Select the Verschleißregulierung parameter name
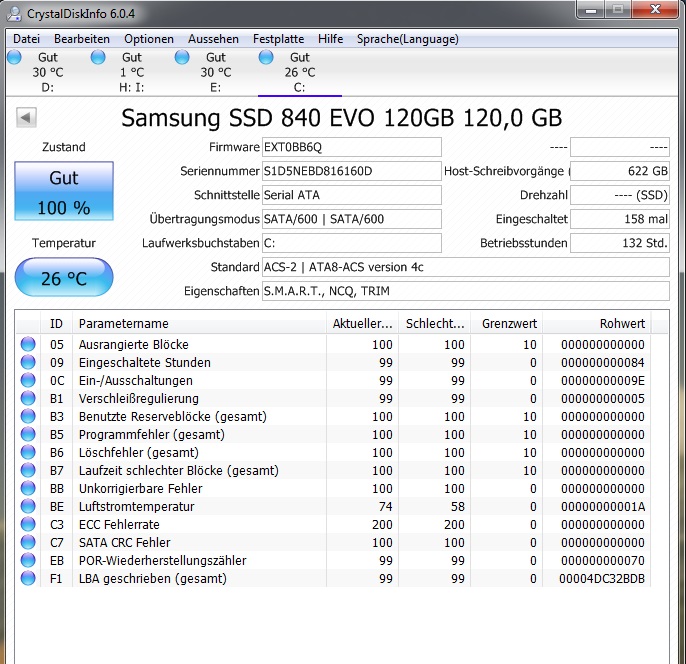Image resolution: width=686 pixels, height=664 pixels. (x=139, y=398)
